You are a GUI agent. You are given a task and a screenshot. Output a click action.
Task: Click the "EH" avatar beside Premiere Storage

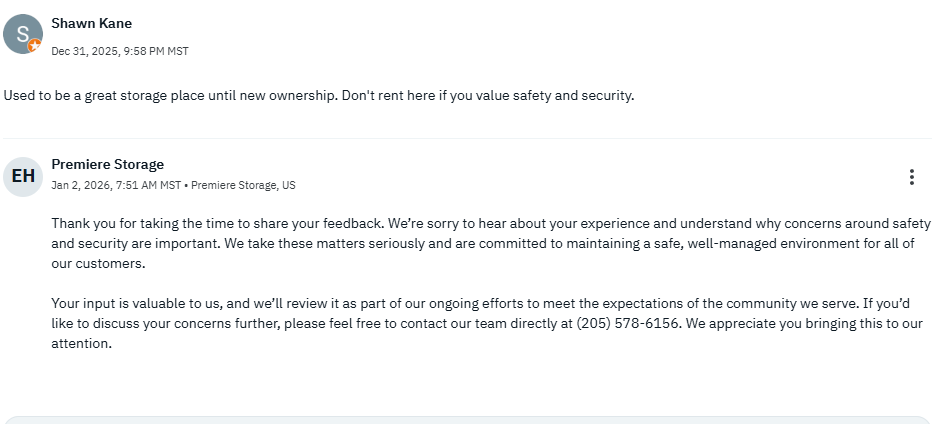(x=23, y=177)
